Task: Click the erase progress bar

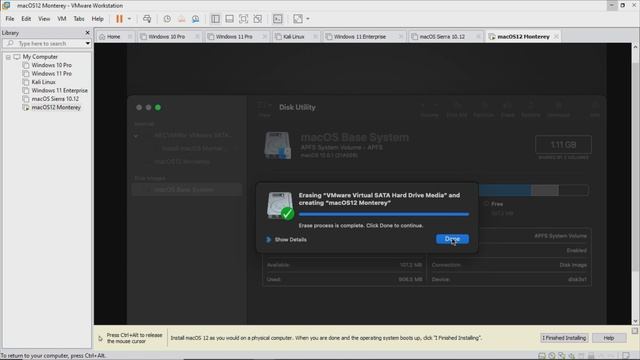Action: click(384, 214)
